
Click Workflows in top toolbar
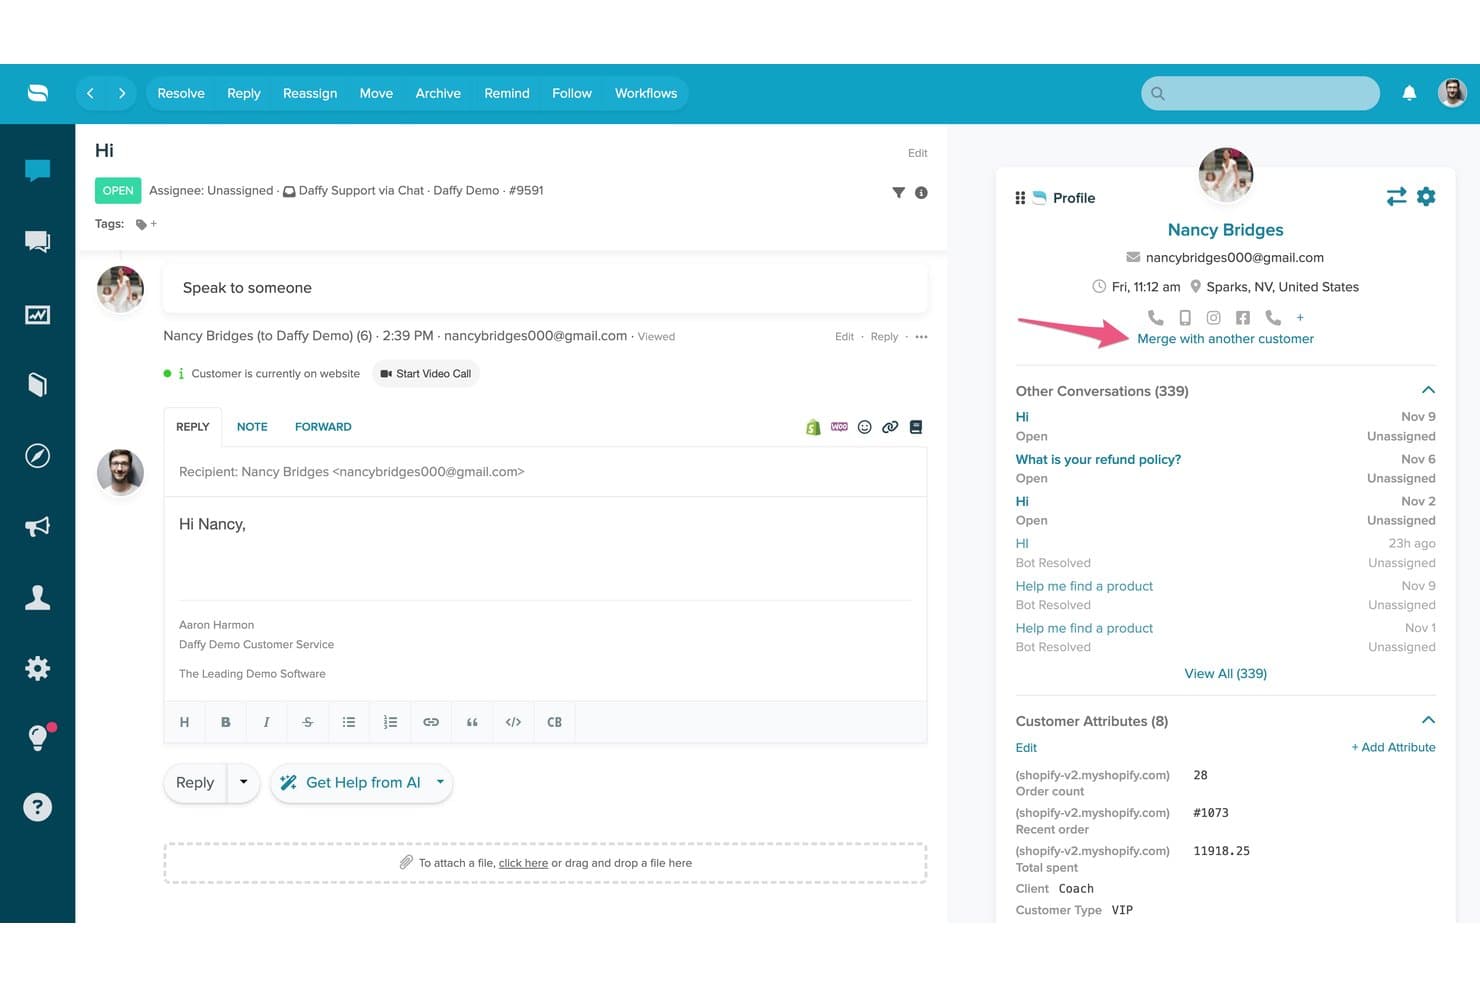point(646,93)
